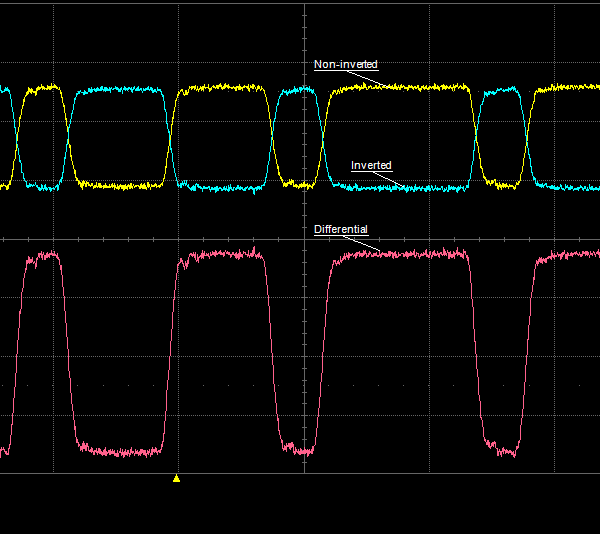Click the yellow high plateau right of trigger marker
The image size is (600, 534).
click(x=220, y=88)
